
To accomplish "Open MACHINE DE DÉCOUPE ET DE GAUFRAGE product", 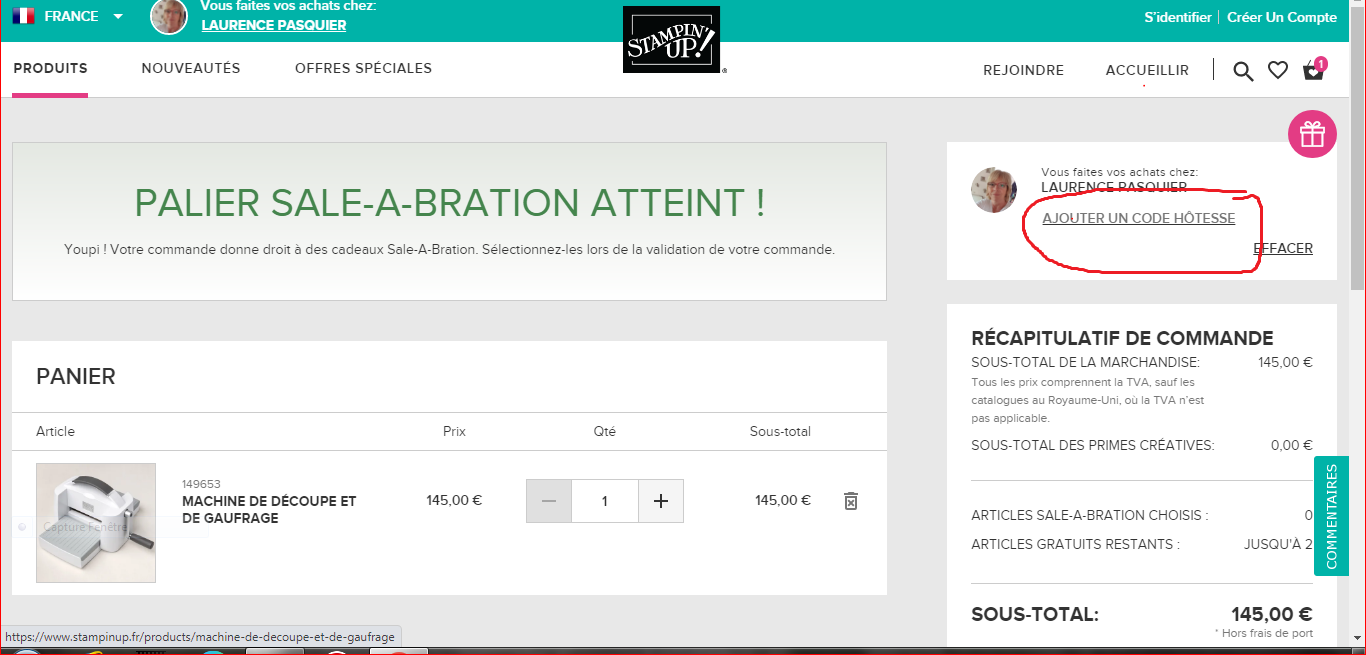I will [x=269, y=509].
